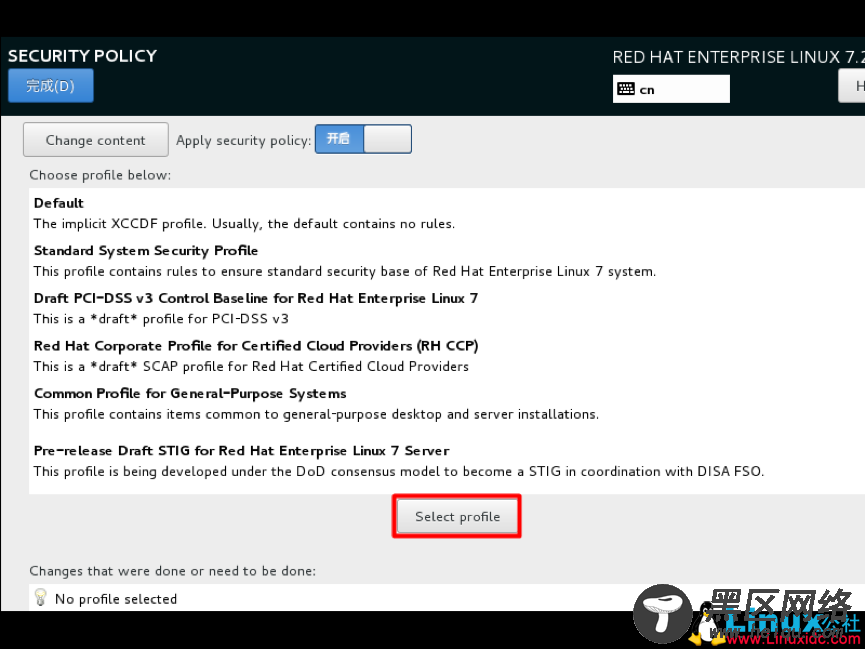Screen dimensions: 865x649
Task: Click 'This is a *draft* profile for PCI-DSS v3'
Action: pos(161,319)
